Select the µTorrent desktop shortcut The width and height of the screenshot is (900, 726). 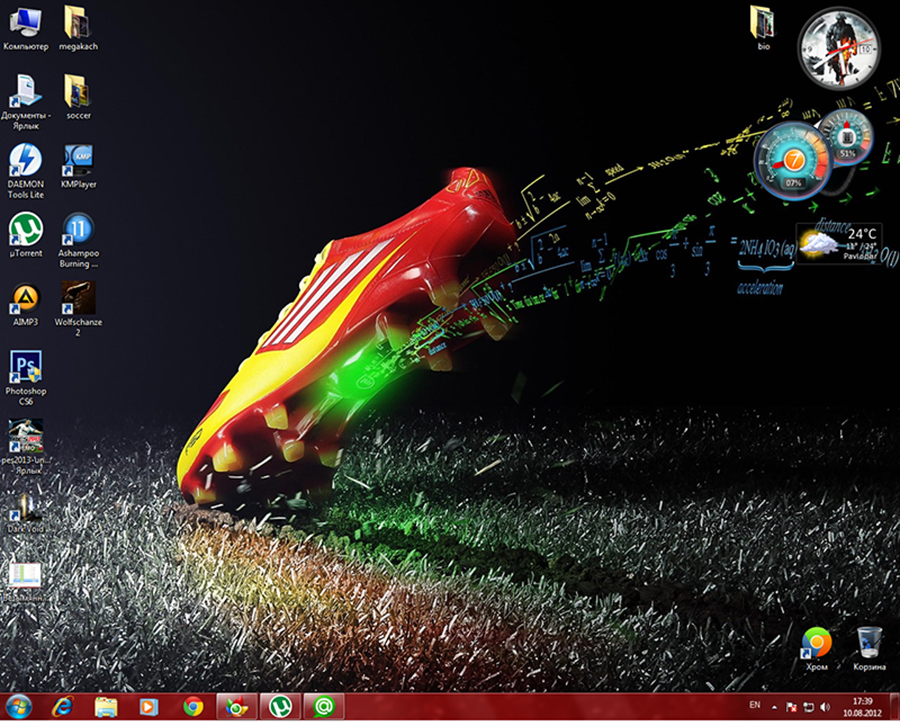pyautogui.click(x=25, y=235)
